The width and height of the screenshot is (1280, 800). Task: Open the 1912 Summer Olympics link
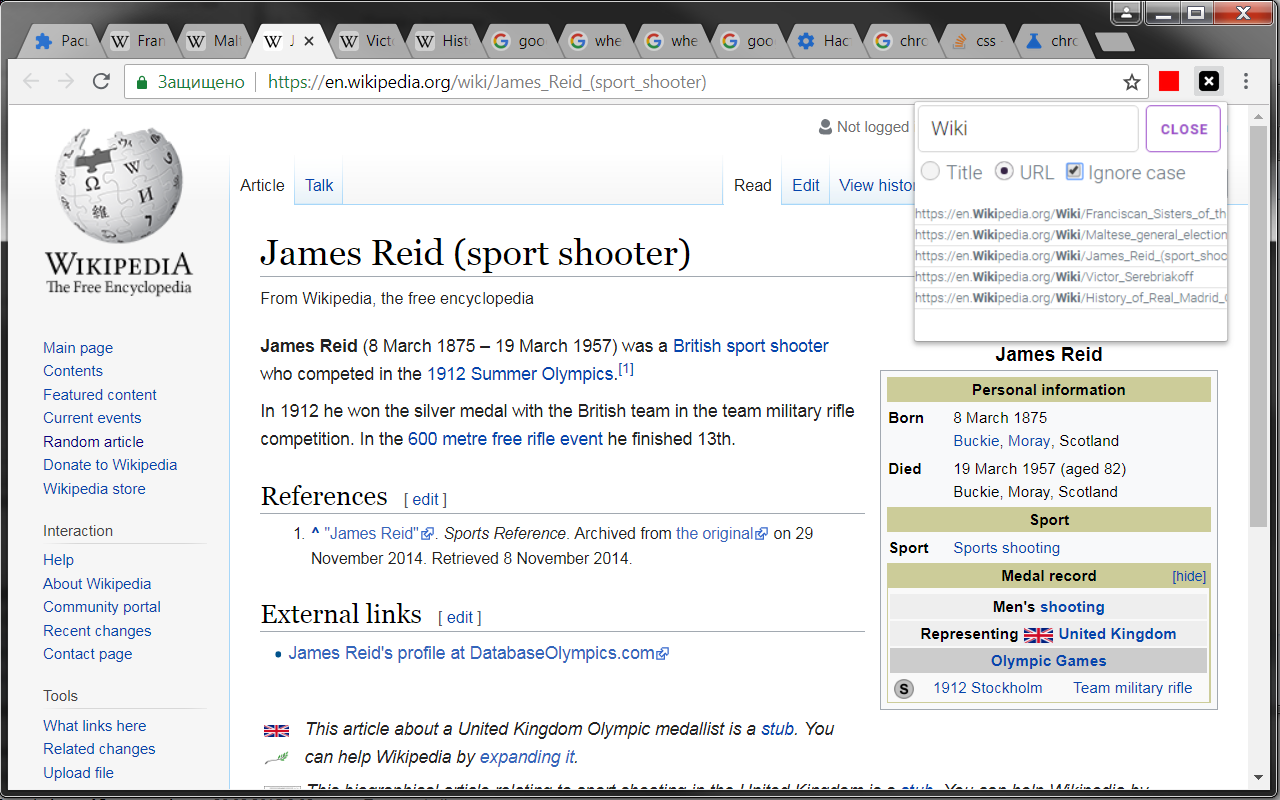tap(521, 374)
